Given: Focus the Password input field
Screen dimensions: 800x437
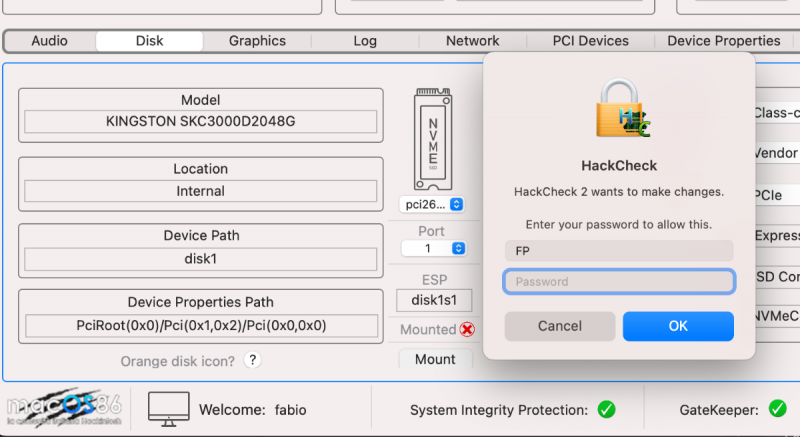Looking at the screenshot, I should (619, 282).
